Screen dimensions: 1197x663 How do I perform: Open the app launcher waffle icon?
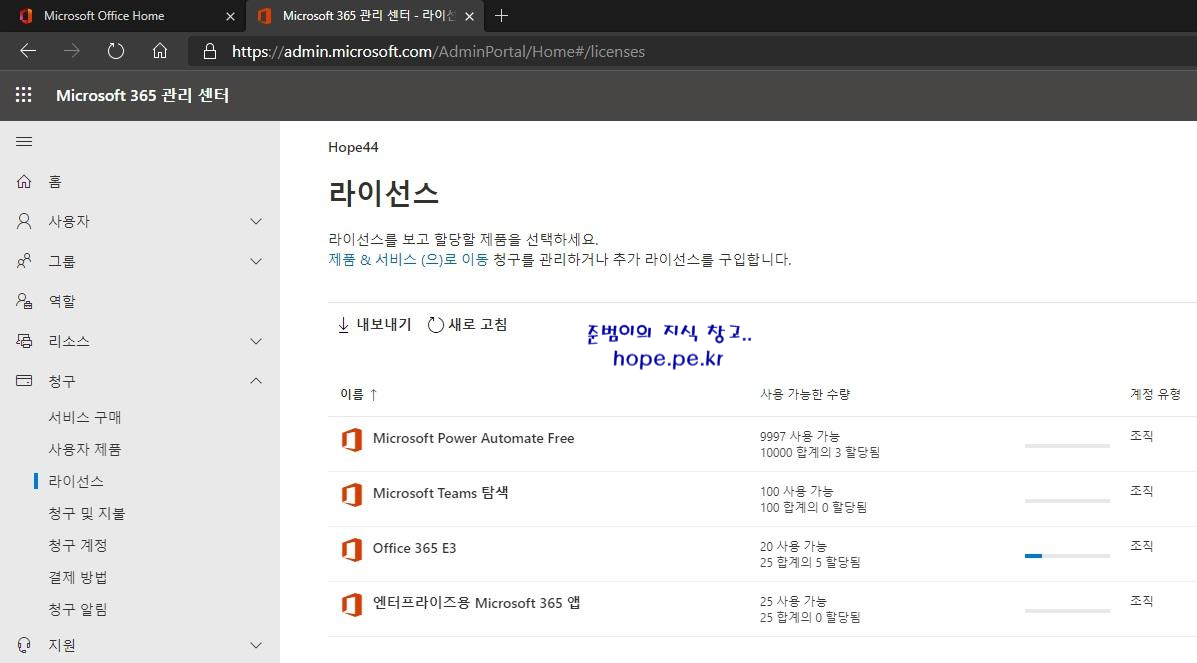(24, 95)
